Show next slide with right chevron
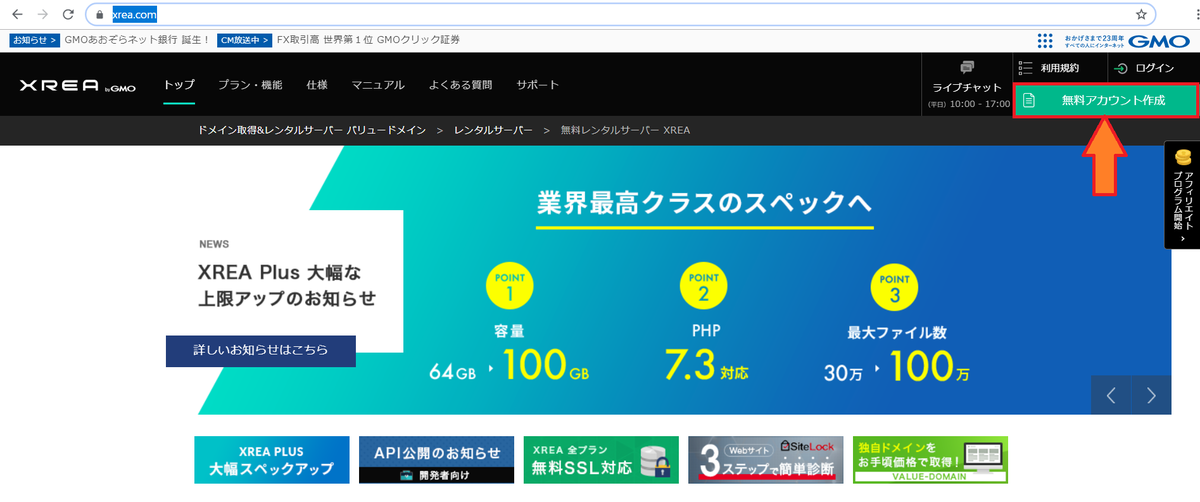 click(1151, 396)
